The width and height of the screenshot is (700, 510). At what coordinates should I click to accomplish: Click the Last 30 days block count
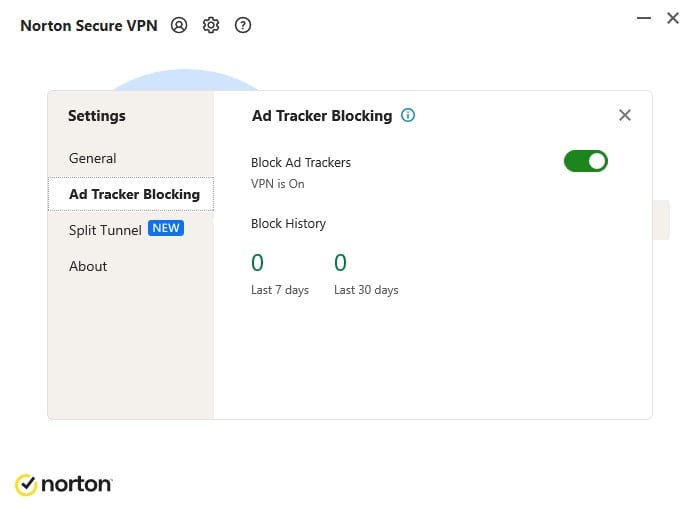(x=340, y=263)
